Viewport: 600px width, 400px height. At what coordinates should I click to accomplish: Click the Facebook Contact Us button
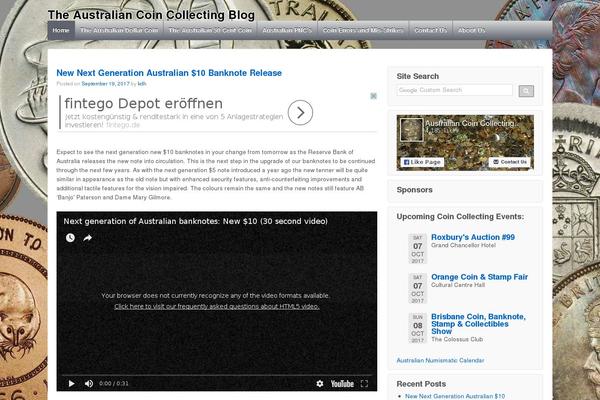coord(510,162)
